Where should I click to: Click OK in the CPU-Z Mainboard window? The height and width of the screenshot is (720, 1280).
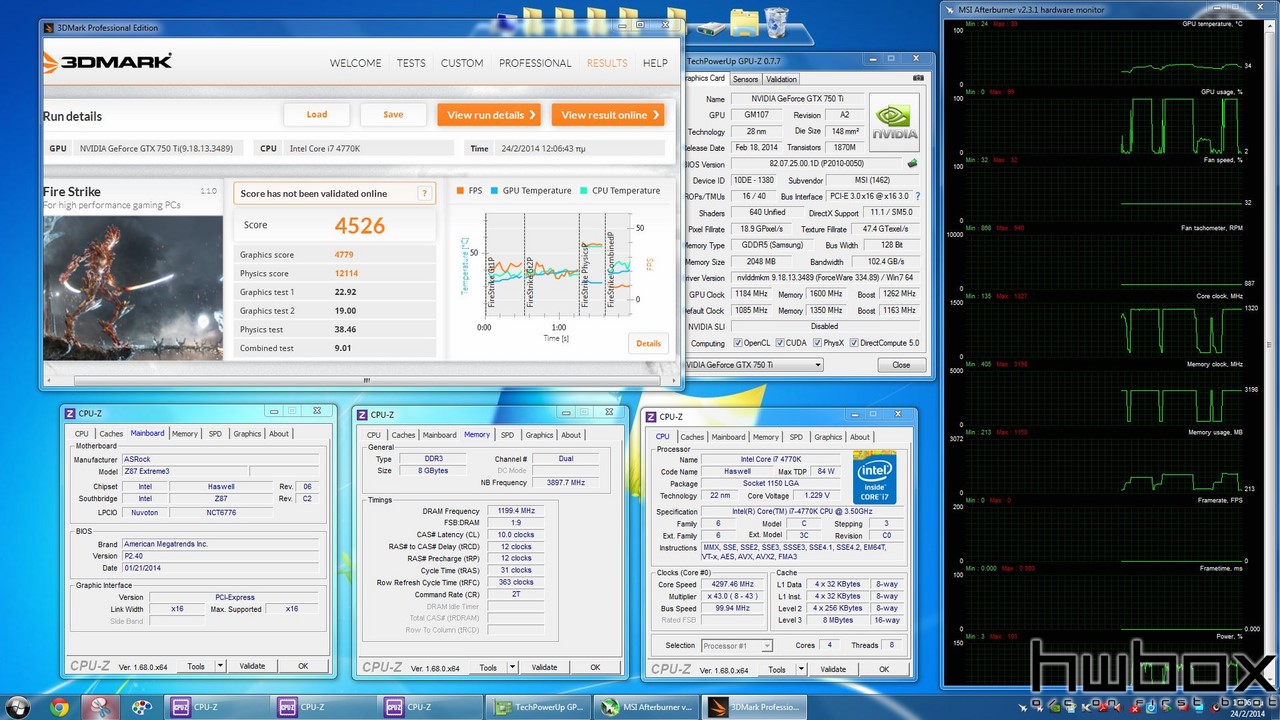tap(303, 666)
